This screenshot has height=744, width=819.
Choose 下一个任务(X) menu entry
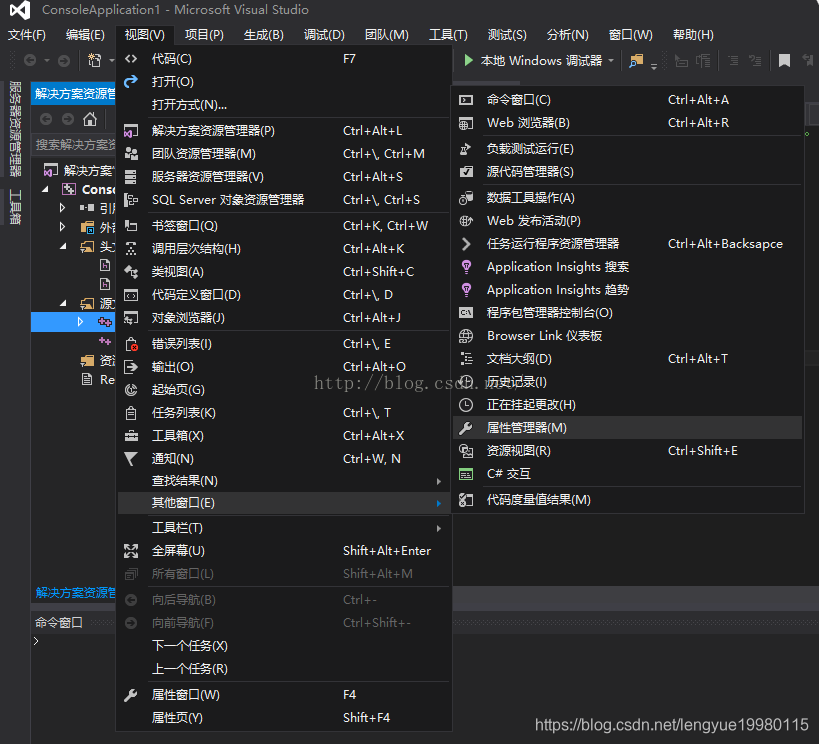284,646
